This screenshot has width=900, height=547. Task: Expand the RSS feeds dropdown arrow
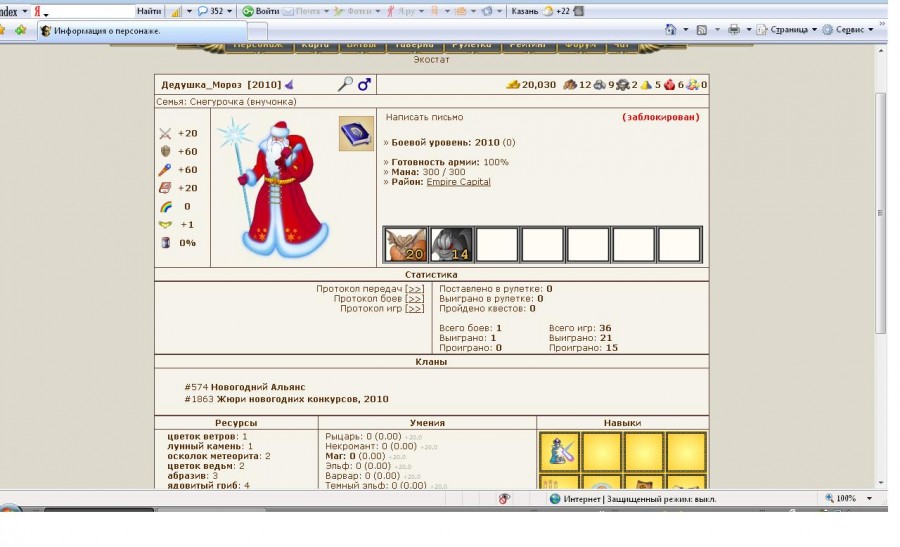(x=717, y=30)
